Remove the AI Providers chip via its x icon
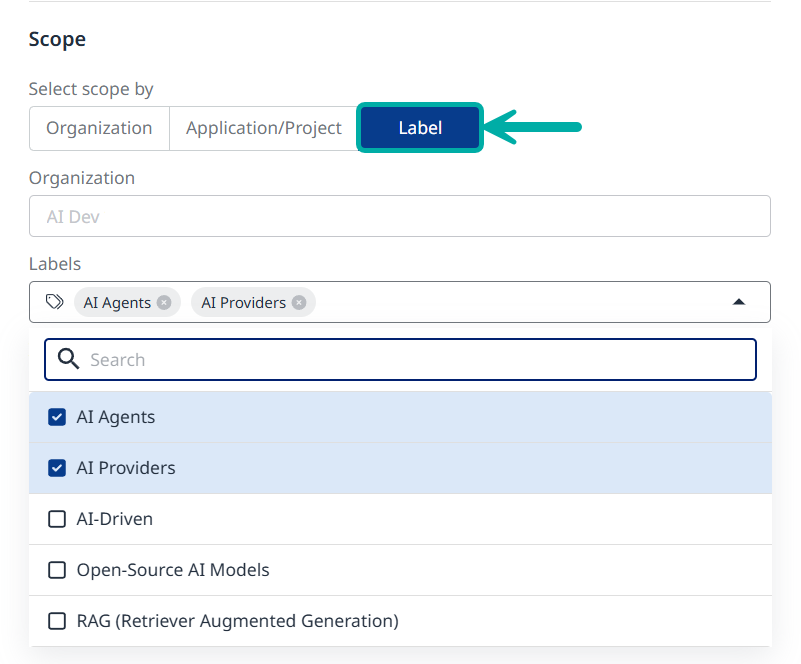Image resolution: width=801 pixels, height=664 pixels. tap(299, 303)
